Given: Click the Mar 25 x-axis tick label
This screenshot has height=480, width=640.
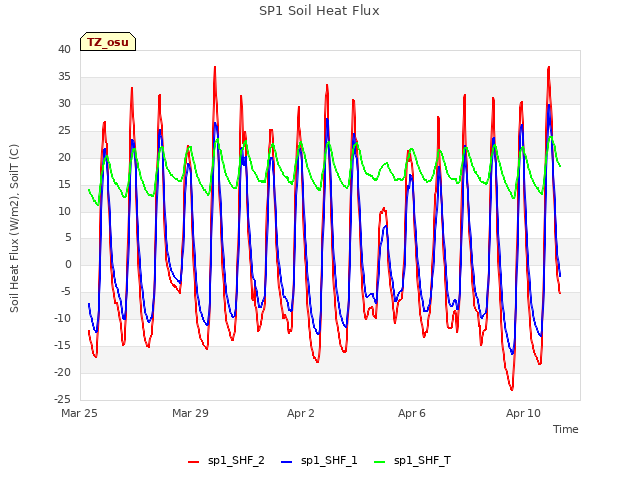Looking at the screenshot, I should point(79,413).
